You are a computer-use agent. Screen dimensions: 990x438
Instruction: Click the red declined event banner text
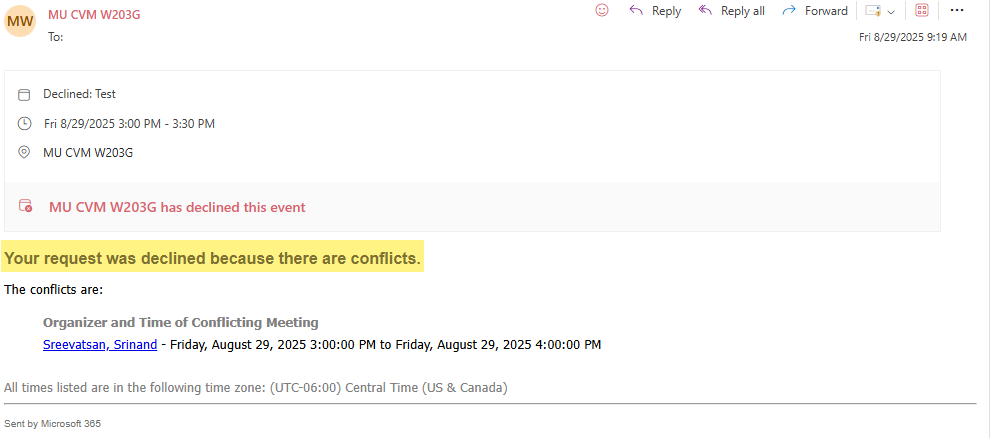pos(177,207)
